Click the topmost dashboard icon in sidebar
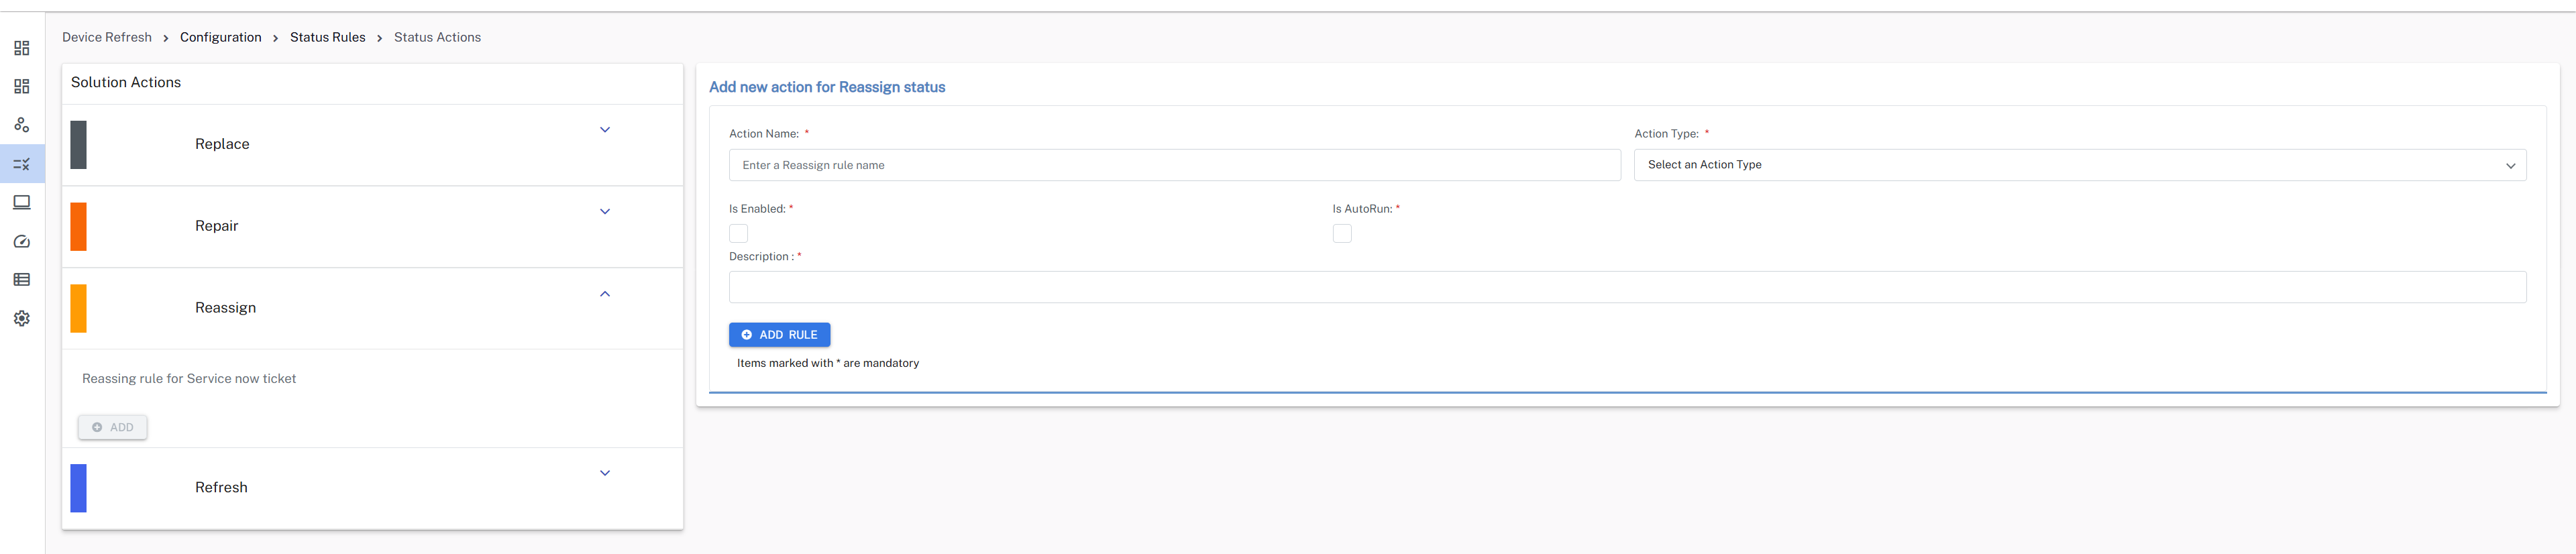This screenshot has width=2576, height=554. point(22,48)
